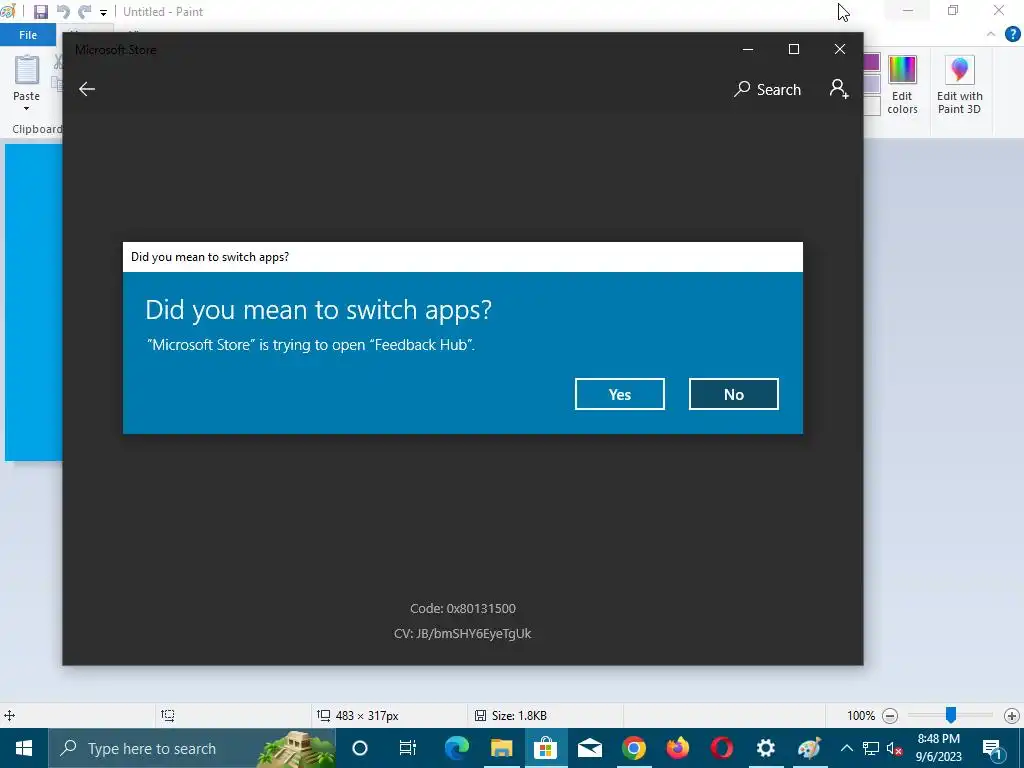Screen dimensions: 1024x768
Task: Open Mail app from taskbar
Action: coord(590,748)
